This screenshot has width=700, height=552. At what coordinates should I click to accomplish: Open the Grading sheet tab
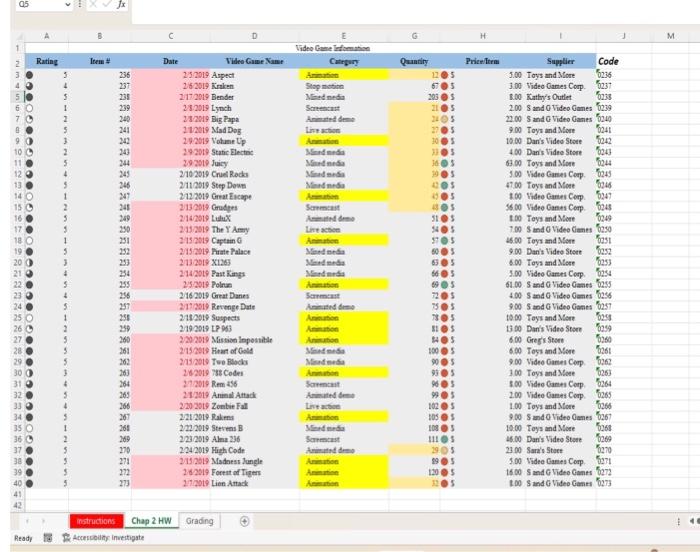(200, 521)
